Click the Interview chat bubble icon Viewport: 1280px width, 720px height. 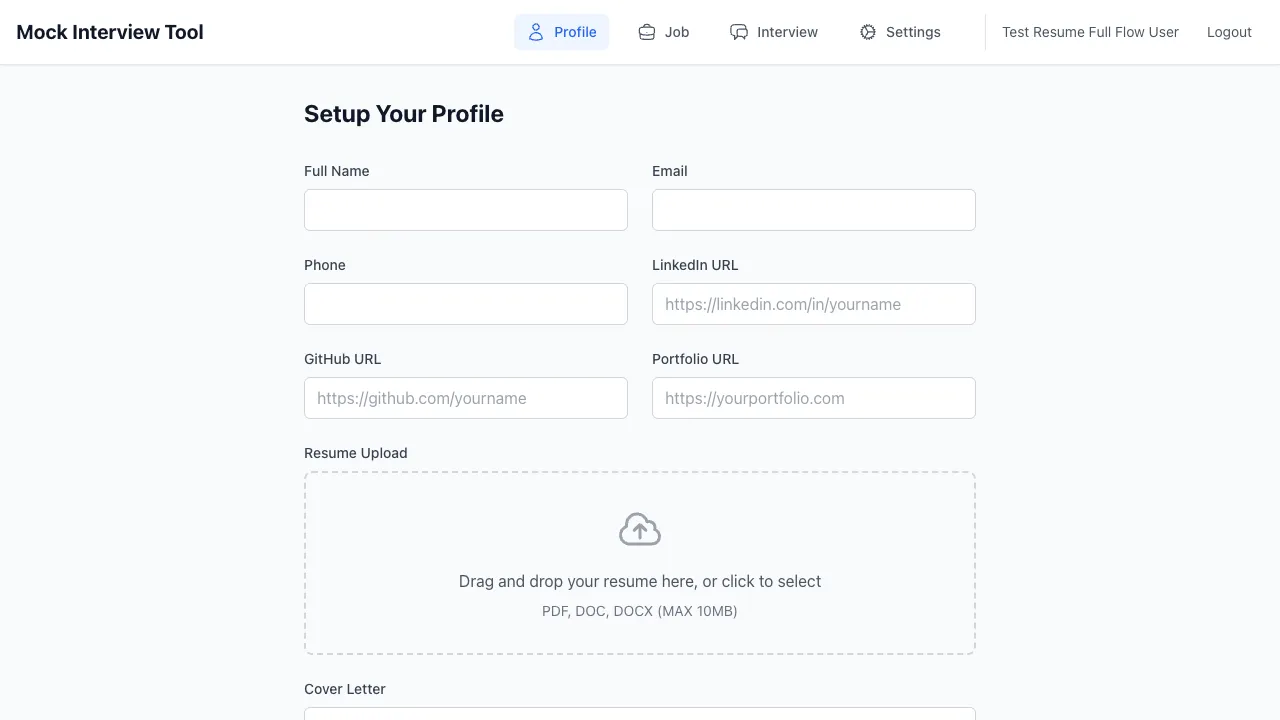click(739, 32)
